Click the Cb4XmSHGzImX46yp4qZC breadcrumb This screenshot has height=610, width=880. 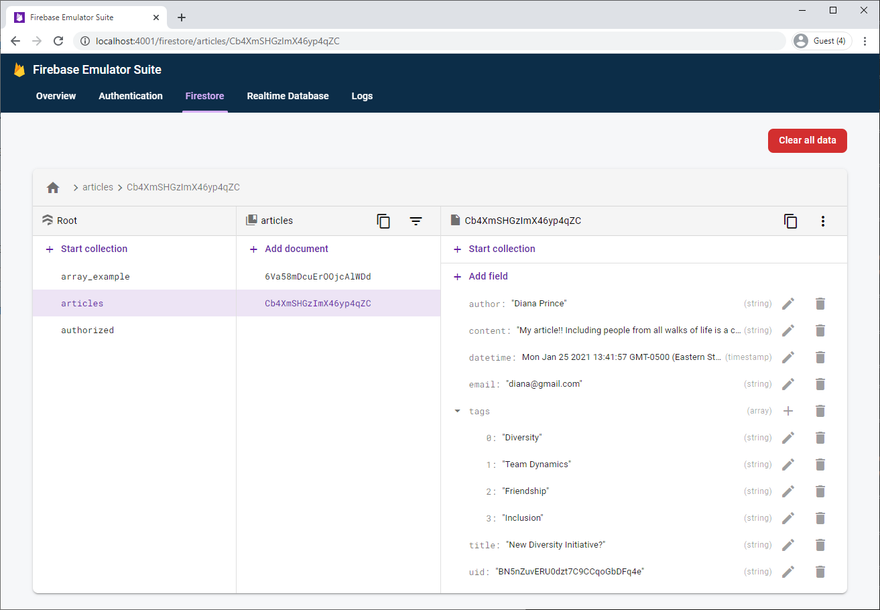tap(183, 187)
